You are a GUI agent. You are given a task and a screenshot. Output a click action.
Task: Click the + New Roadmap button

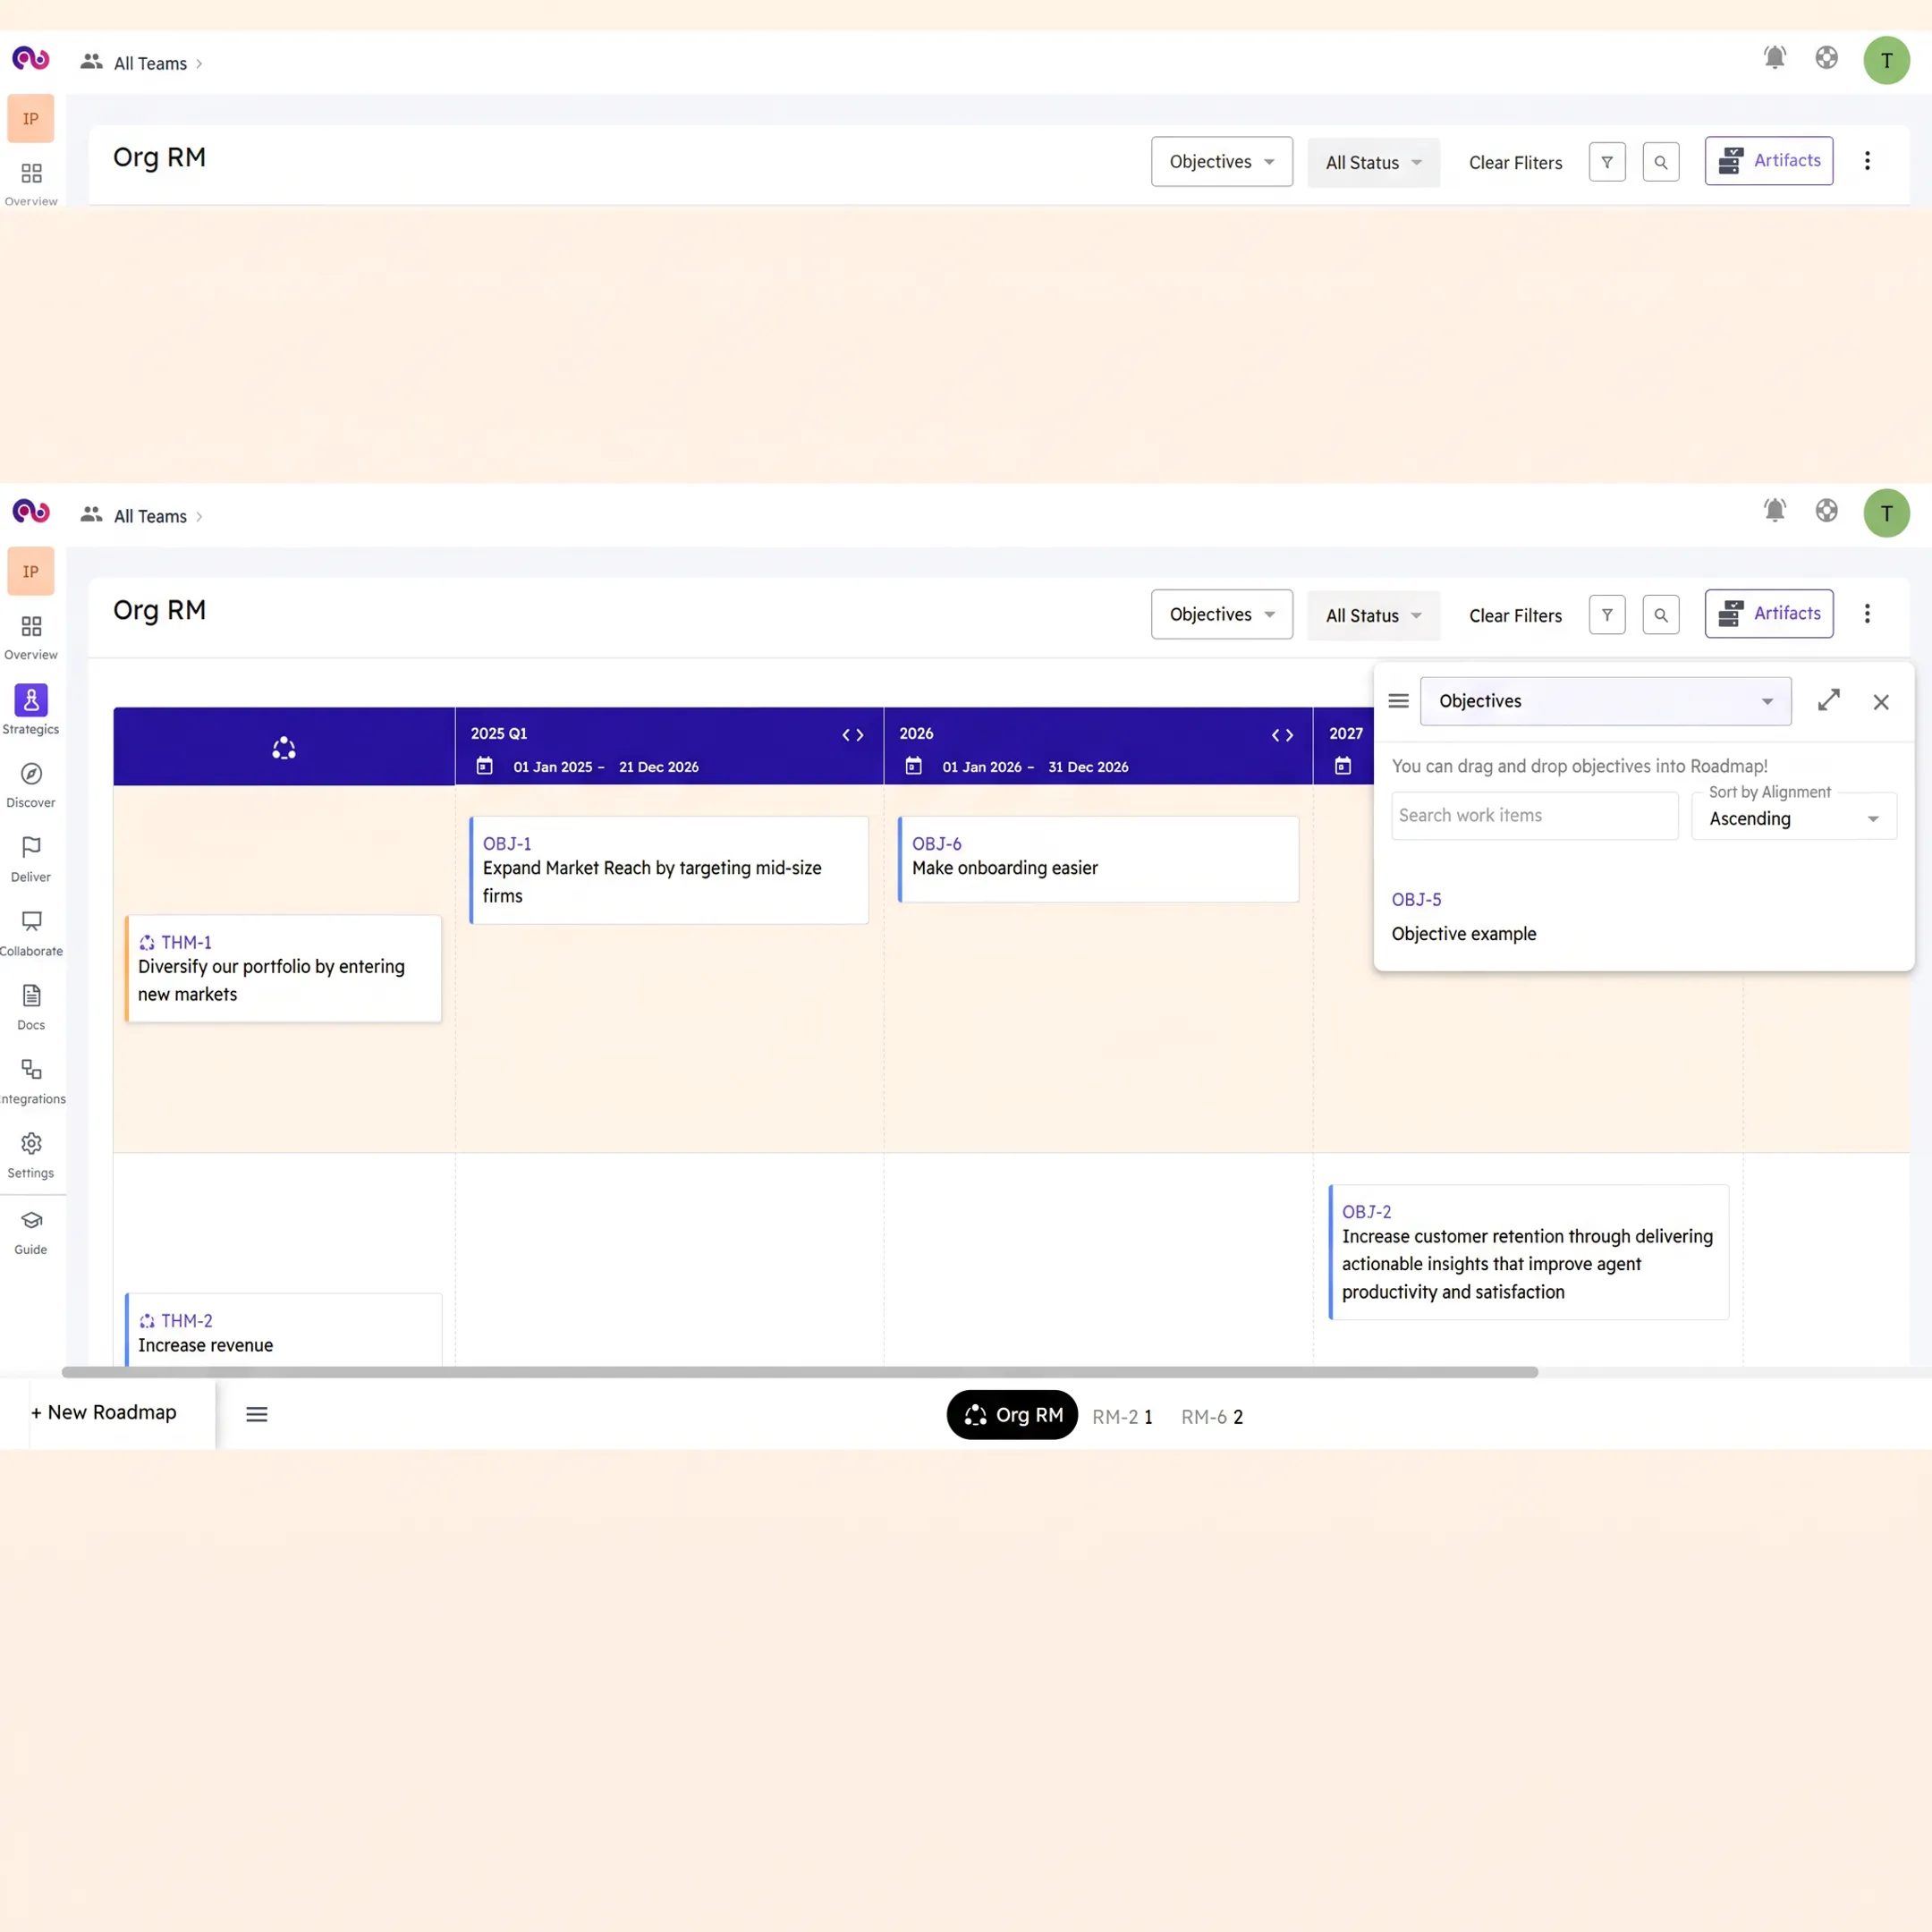104,1412
